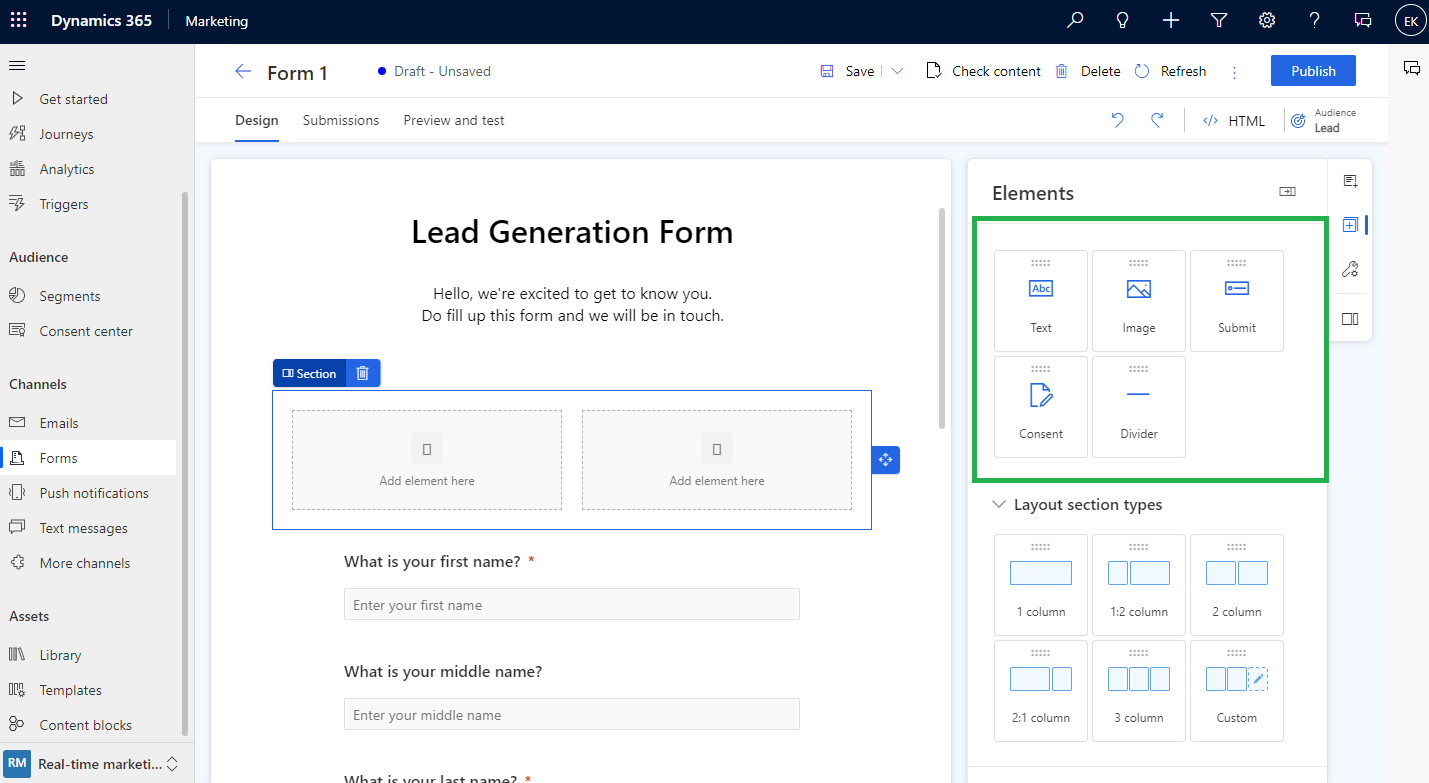Select the Consent element tile

1041,407
